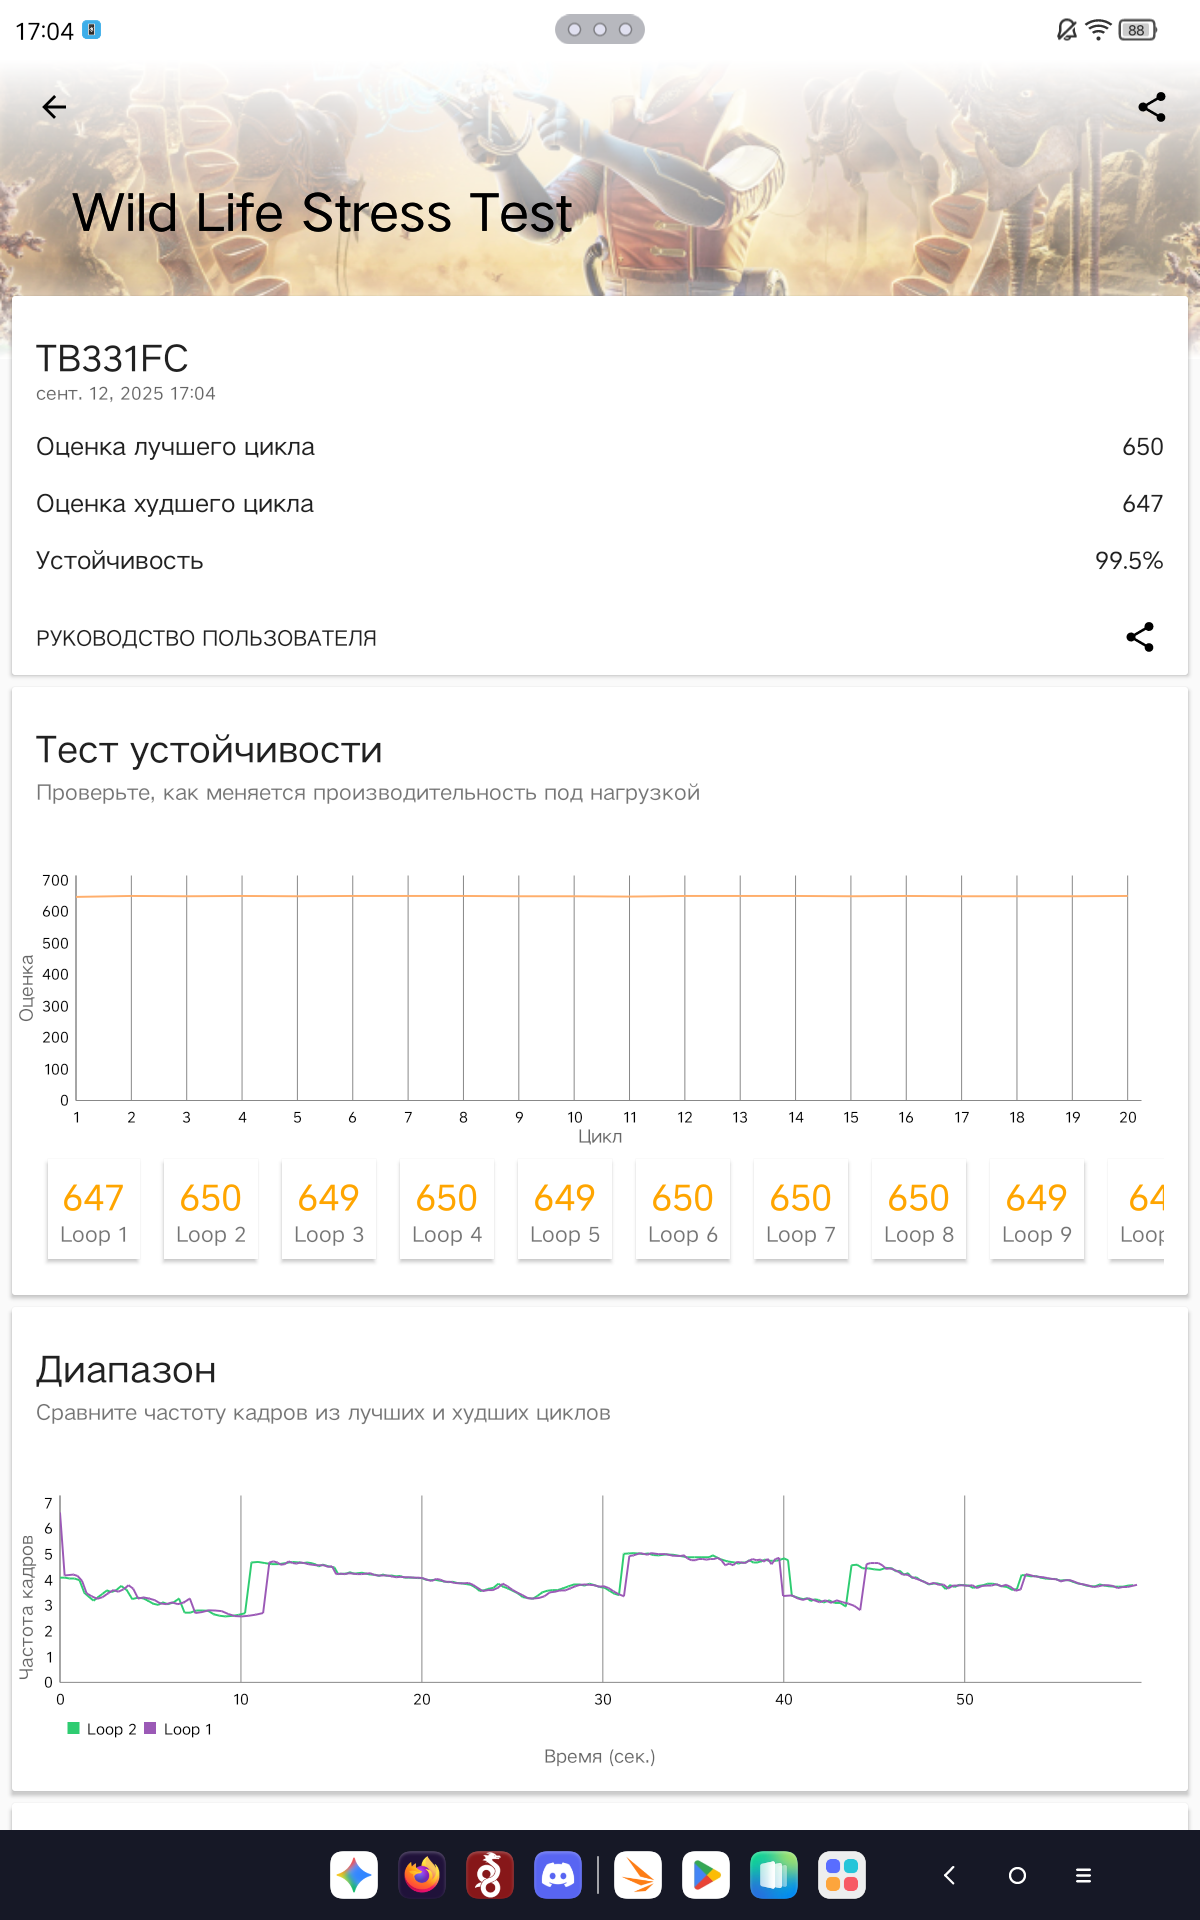
Task: Toggle the green Loop 2 legend entry
Action: [x=102, y=1729]
